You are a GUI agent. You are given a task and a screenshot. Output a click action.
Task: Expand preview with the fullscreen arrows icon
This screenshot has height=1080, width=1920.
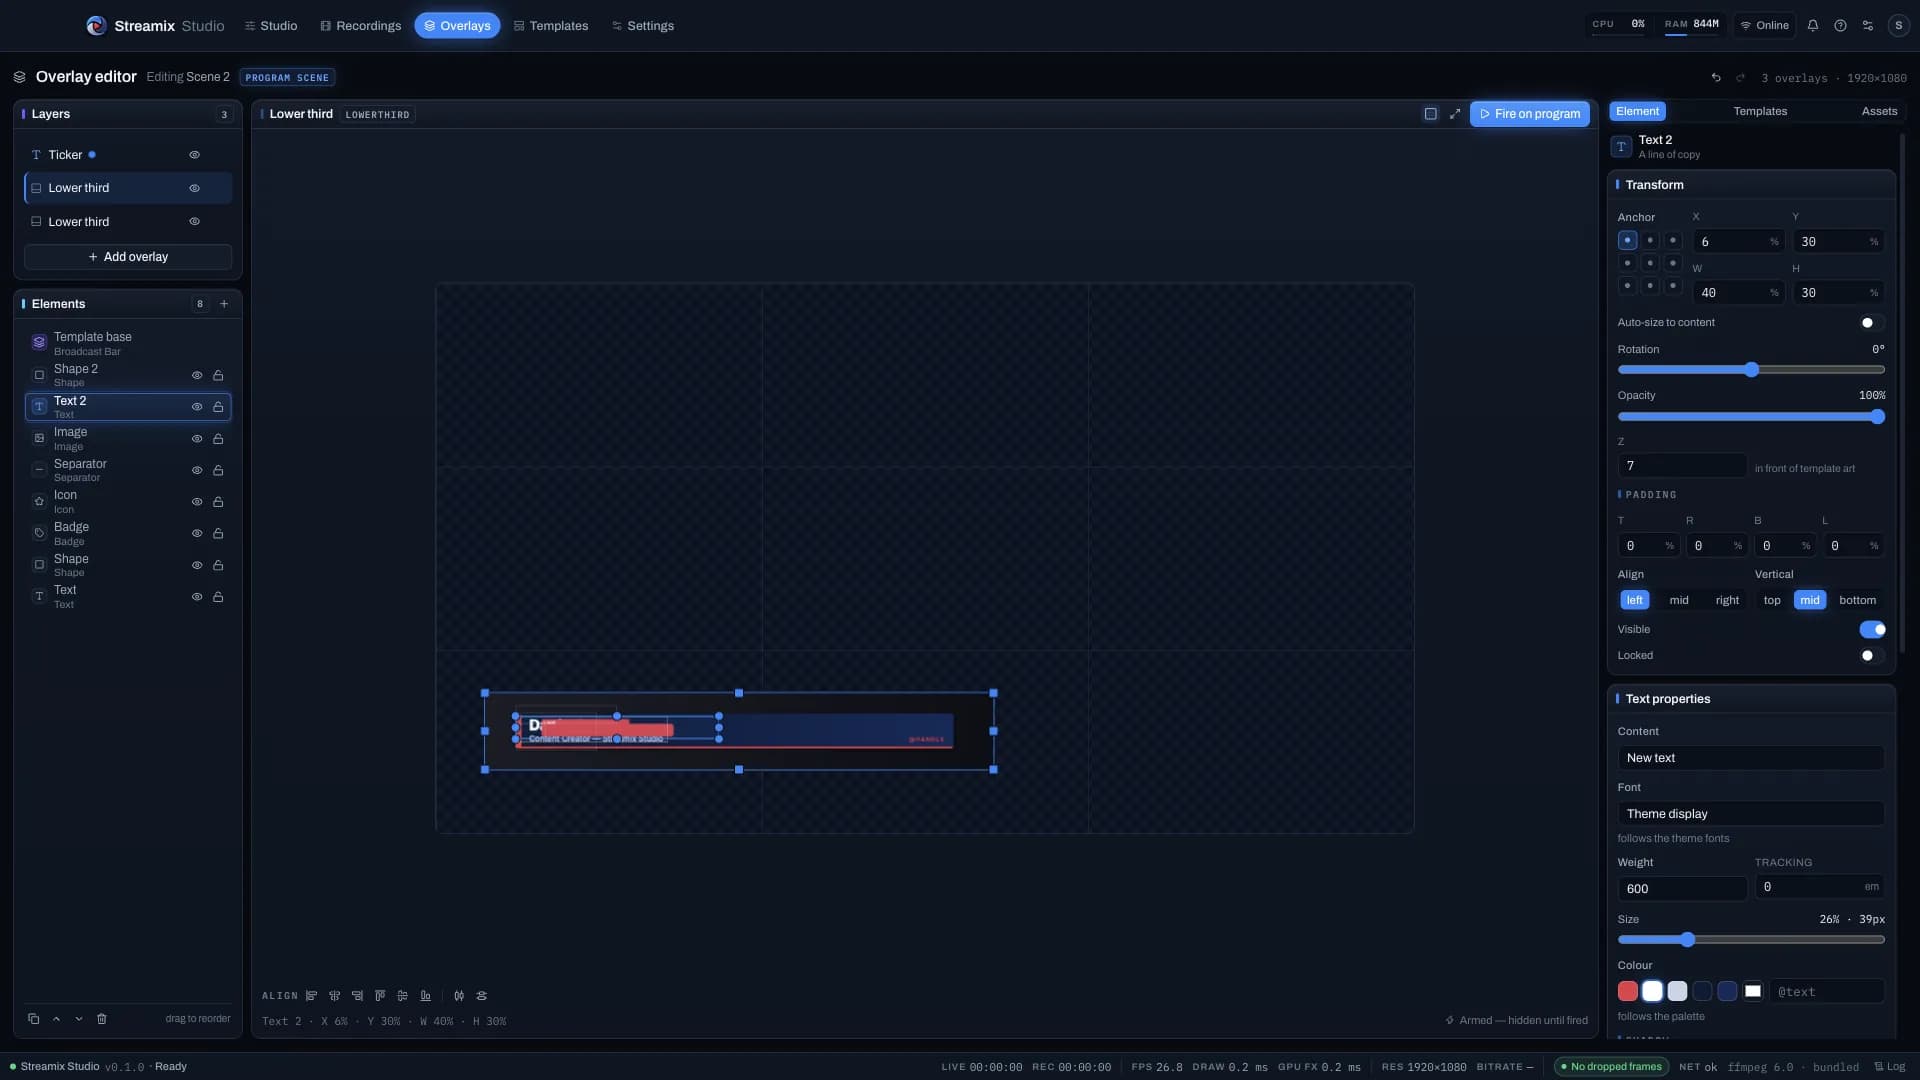[1455, 114]
